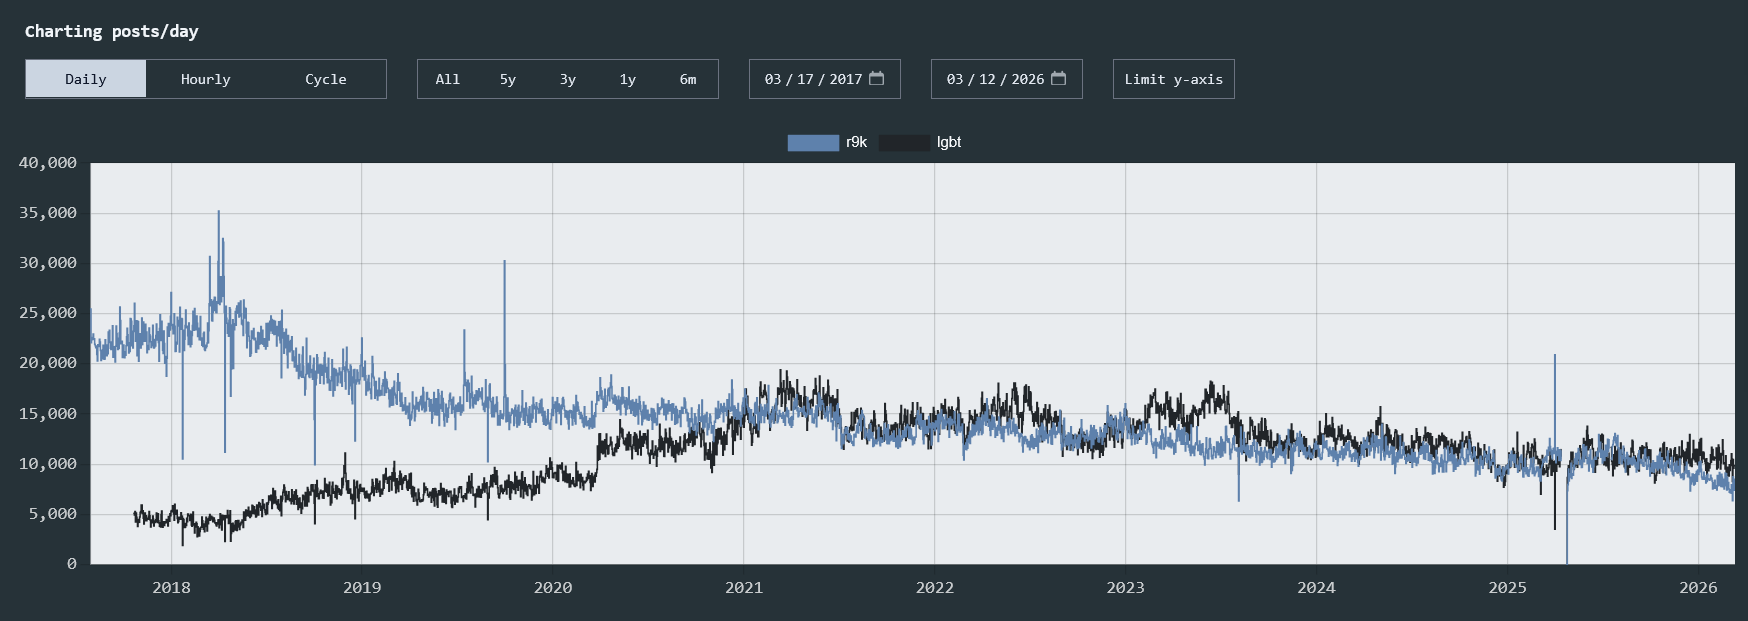
Task: Click the 10,000 y-axis label
Action: (48, 464)
